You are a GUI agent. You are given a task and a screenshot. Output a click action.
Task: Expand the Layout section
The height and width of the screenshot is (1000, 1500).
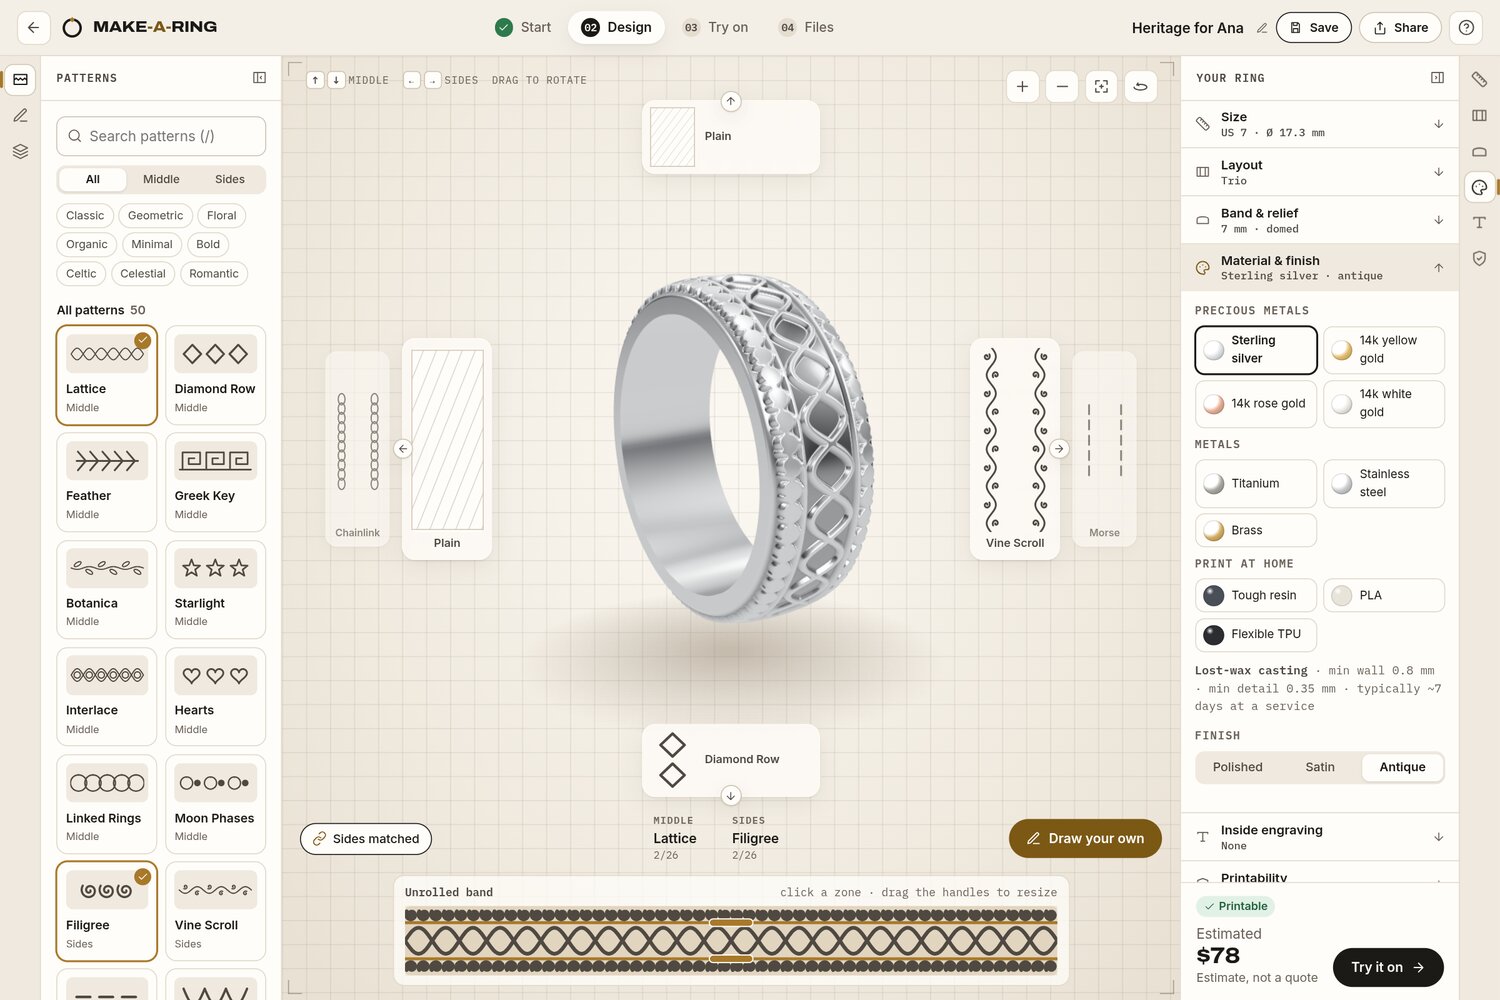pos(1320,172)
